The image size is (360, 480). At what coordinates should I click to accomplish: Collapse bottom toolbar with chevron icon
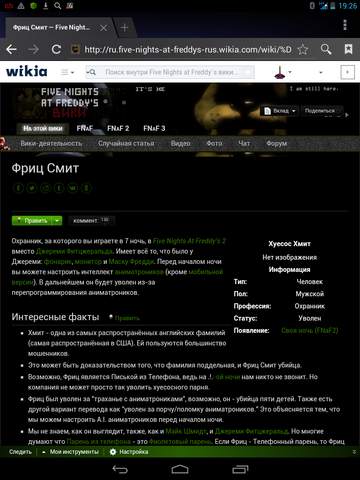coord(354,452)
